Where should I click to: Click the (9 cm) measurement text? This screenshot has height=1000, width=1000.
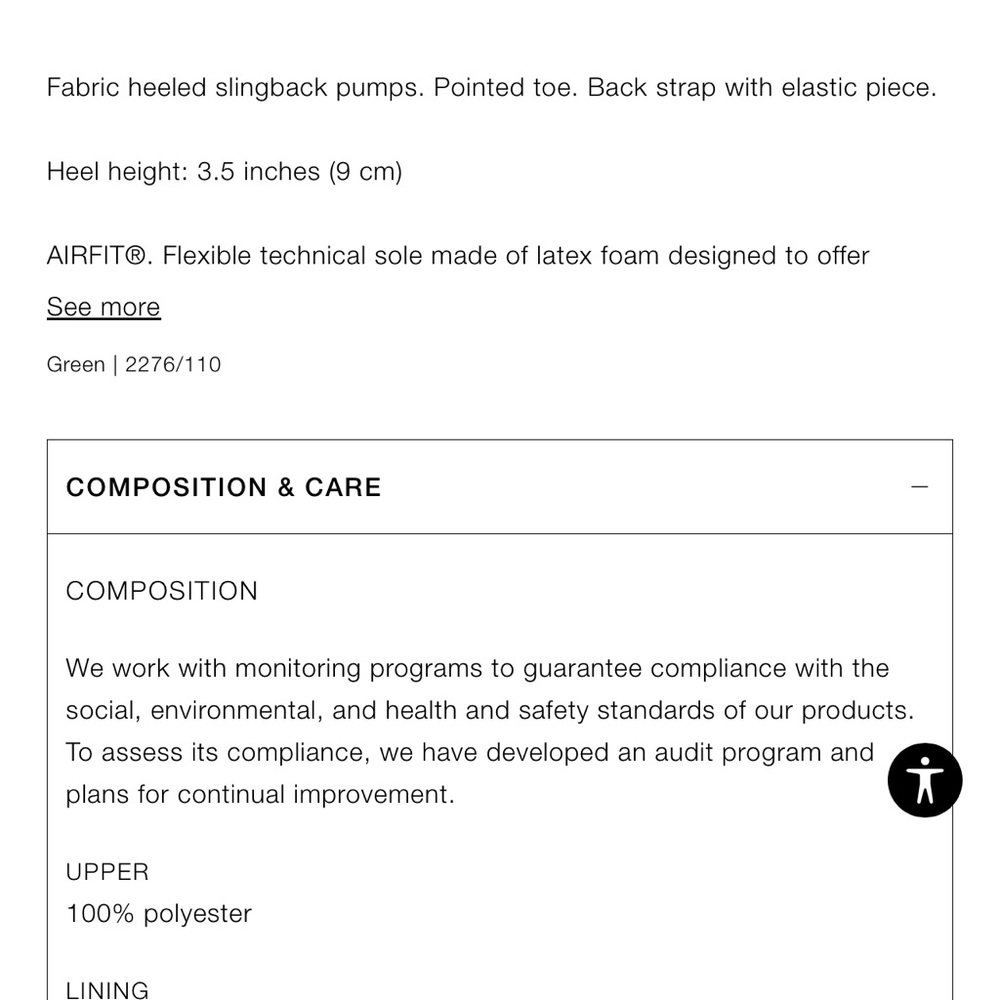[x=366, y=172]
